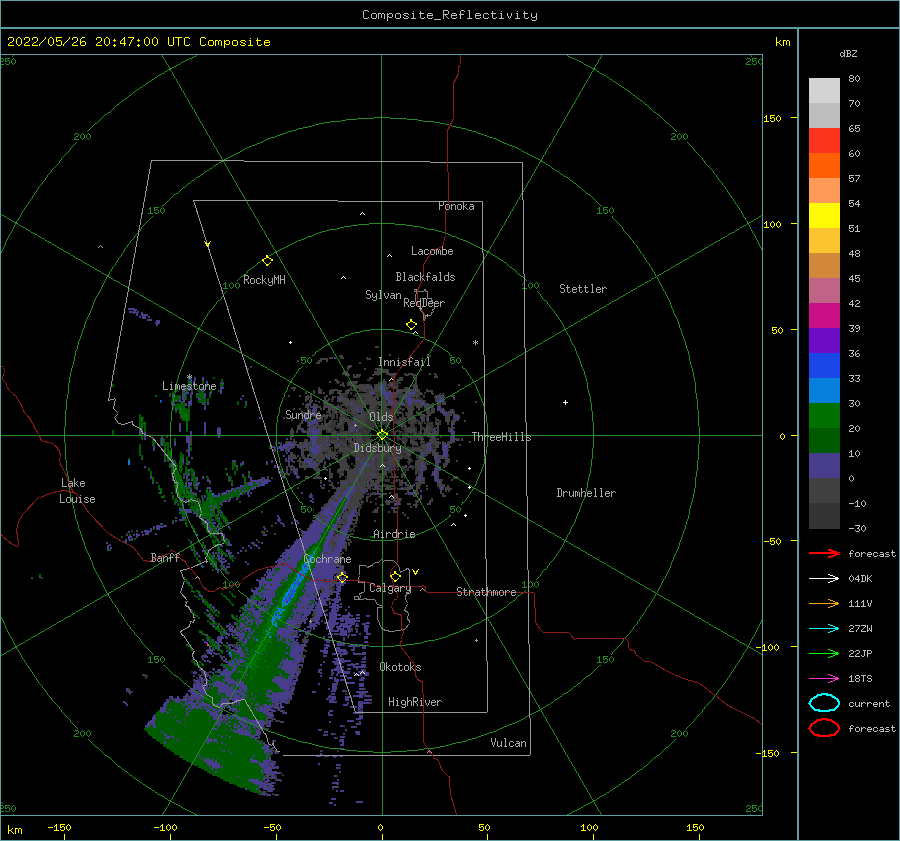Screen dimensions: 900x841
Task: Click the Innisfail town label
Action: click(404, 362)
